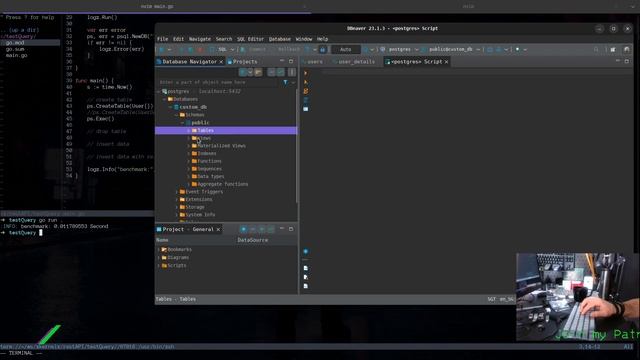Viewport: 640px width, 360px height.
Task: Run the SQL statement with the orange arrow icon
Action: 306,73
